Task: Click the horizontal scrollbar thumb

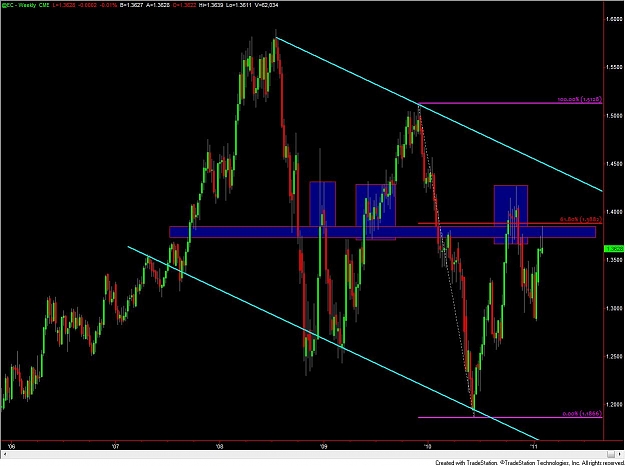Action: (612, 454)
